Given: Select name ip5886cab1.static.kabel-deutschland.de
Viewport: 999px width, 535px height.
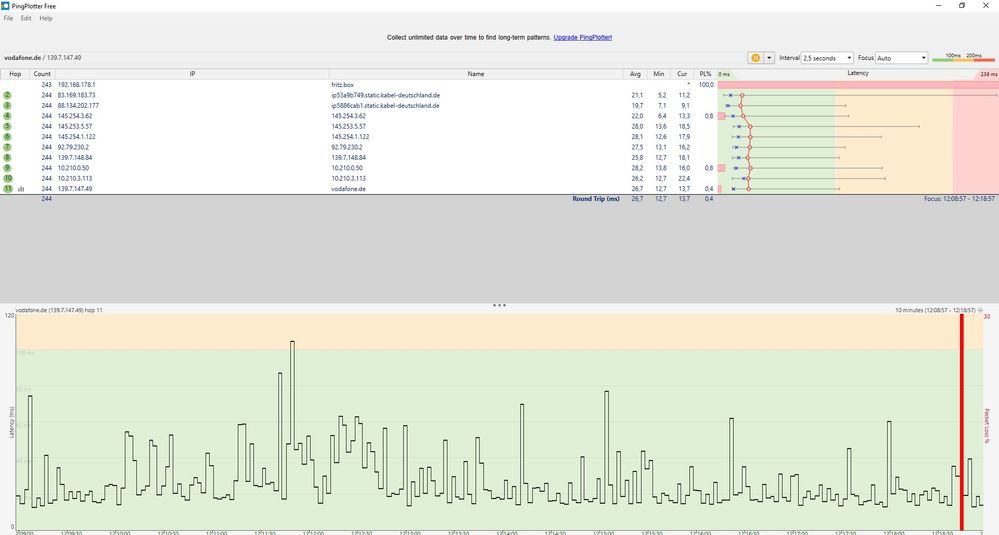Looking at the screenshot, I should tap(385, 106).
